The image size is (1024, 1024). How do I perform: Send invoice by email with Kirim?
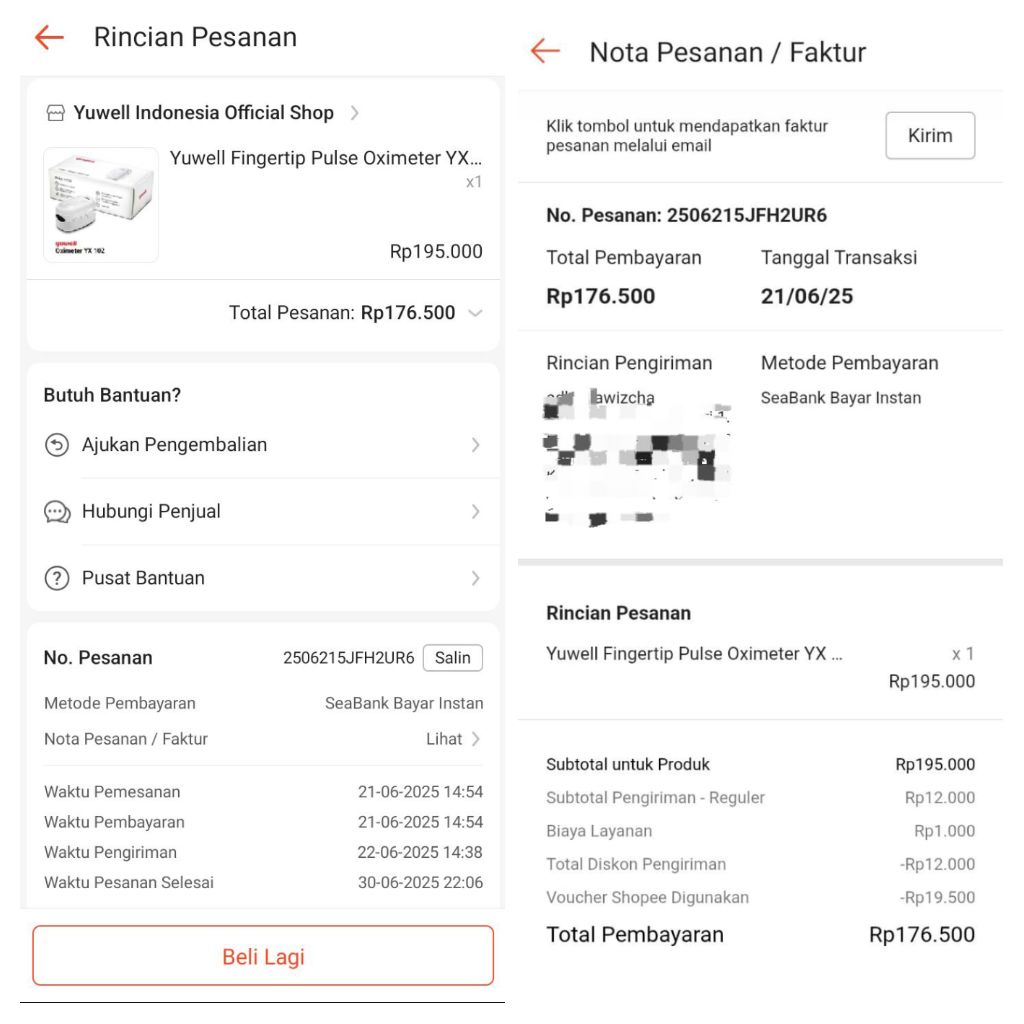[929, 136]
